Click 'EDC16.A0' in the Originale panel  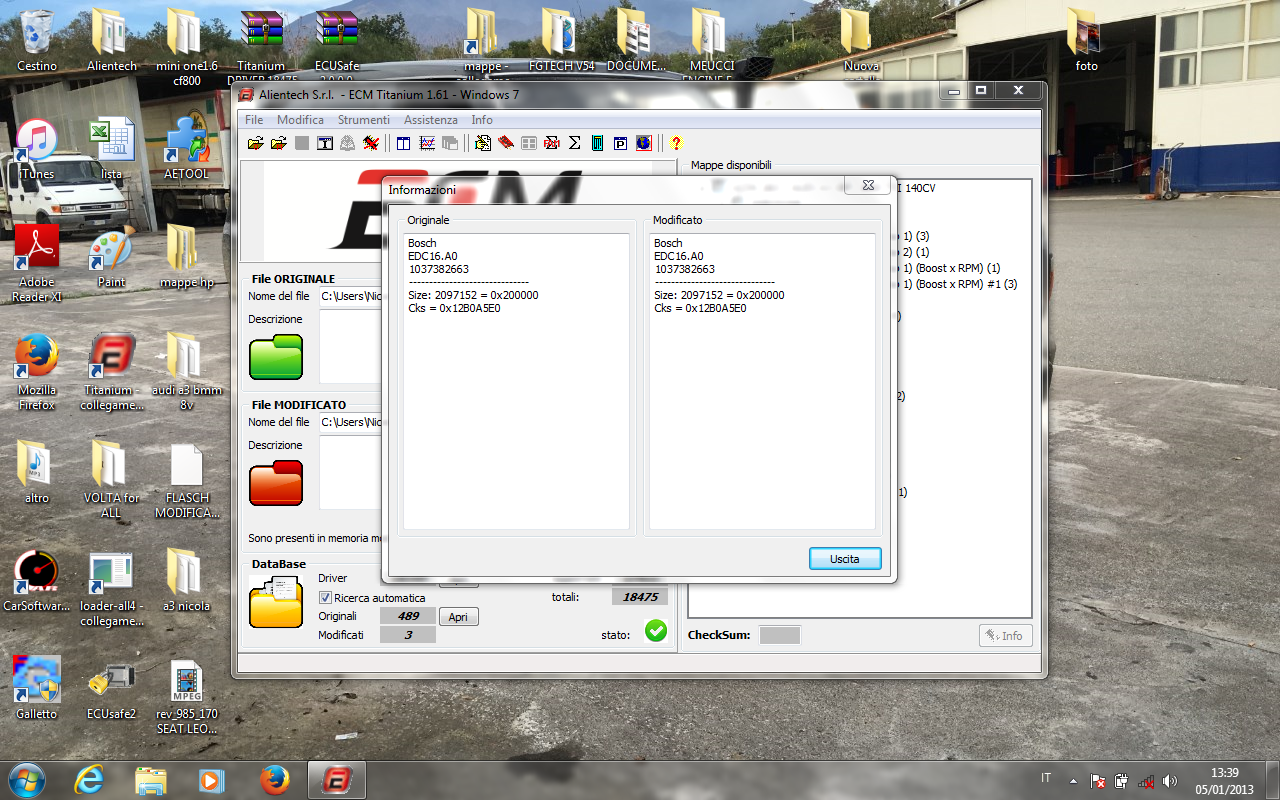(432, 256)
